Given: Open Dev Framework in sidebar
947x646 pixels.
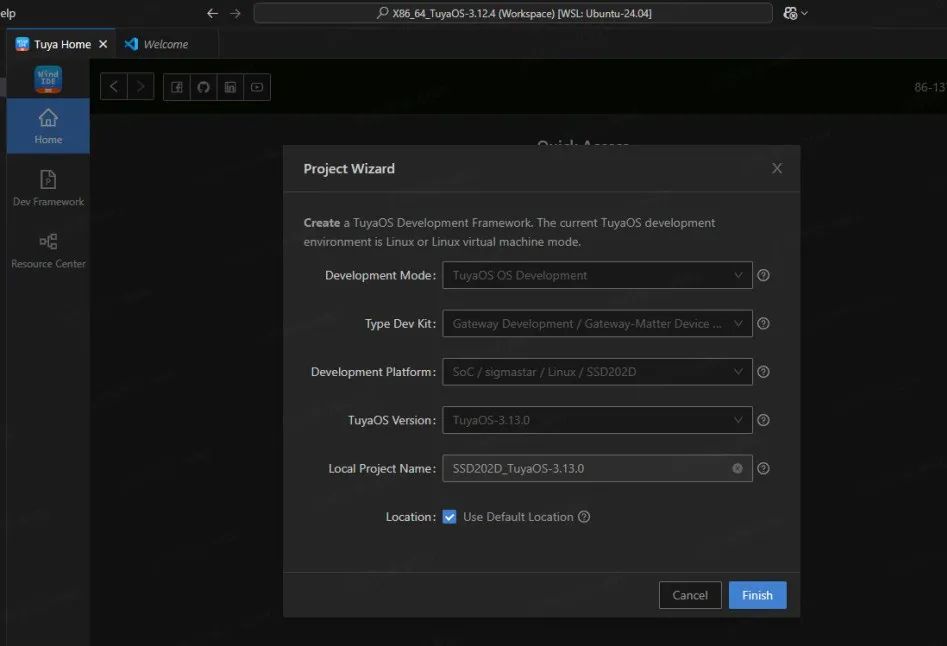Looking at the screenshot, I should click(48, 188).
